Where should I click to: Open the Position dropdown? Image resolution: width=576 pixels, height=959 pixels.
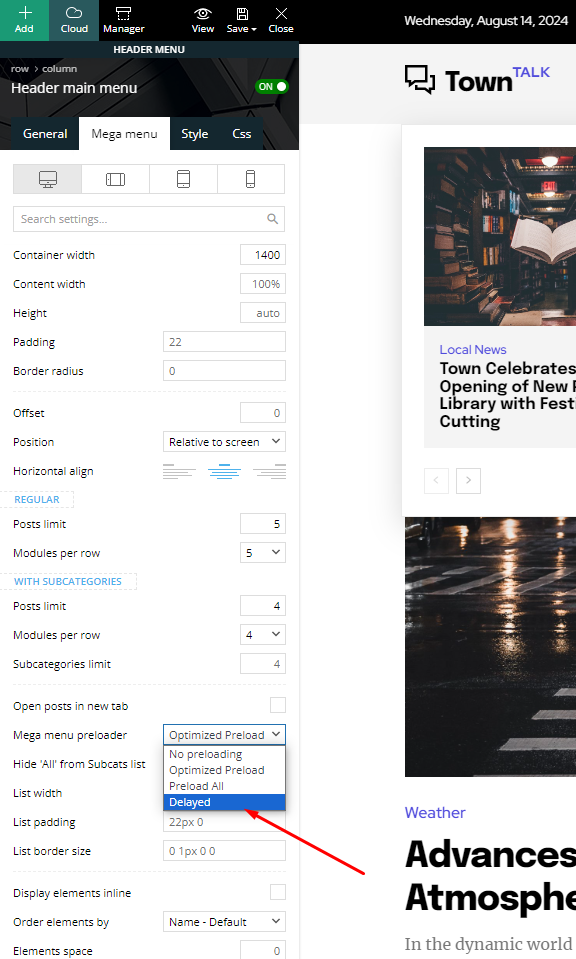pyautogui.click(x=224, y=442)
